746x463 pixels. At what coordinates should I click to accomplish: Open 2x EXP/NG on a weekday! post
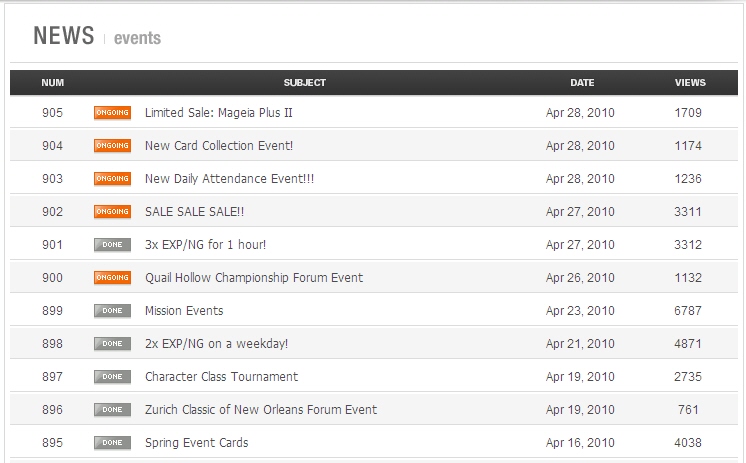(216, 344)
